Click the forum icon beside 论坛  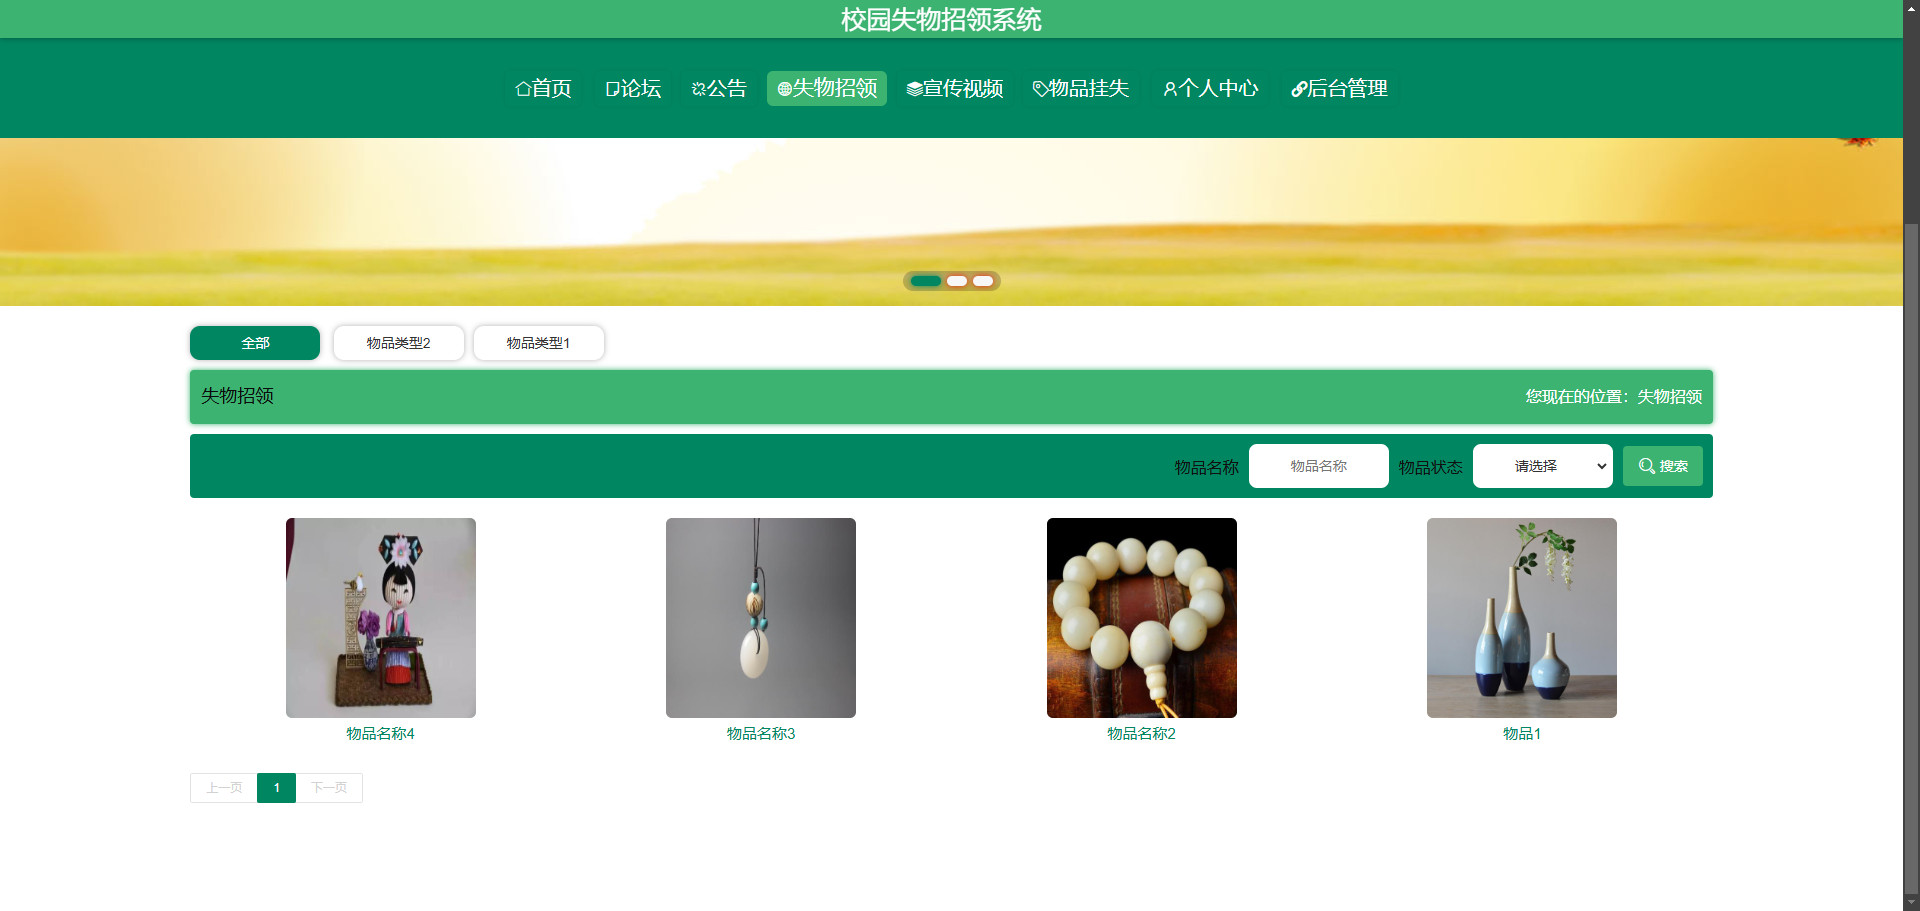[612, 89]
